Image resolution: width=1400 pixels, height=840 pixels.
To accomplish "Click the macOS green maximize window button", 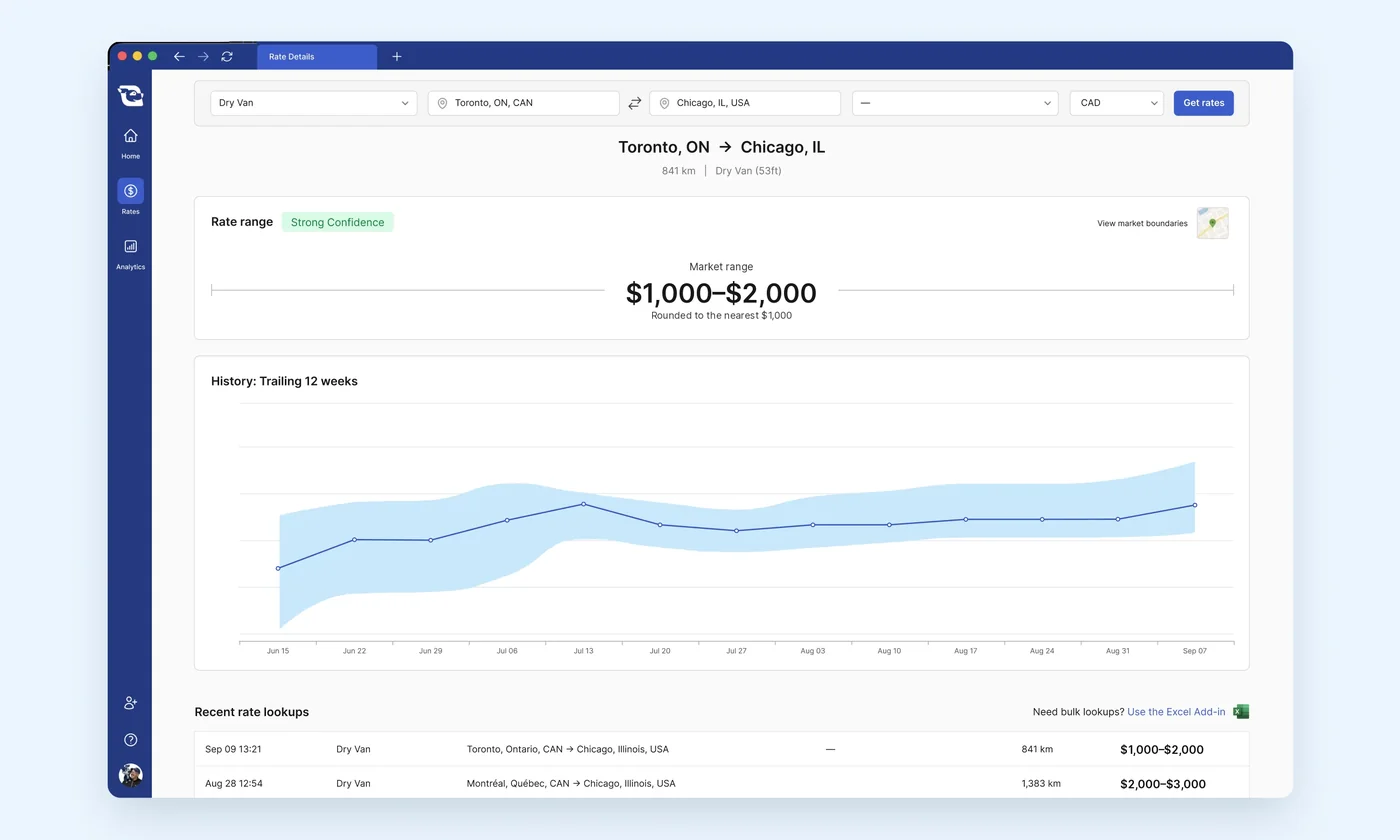I will 153,56.
